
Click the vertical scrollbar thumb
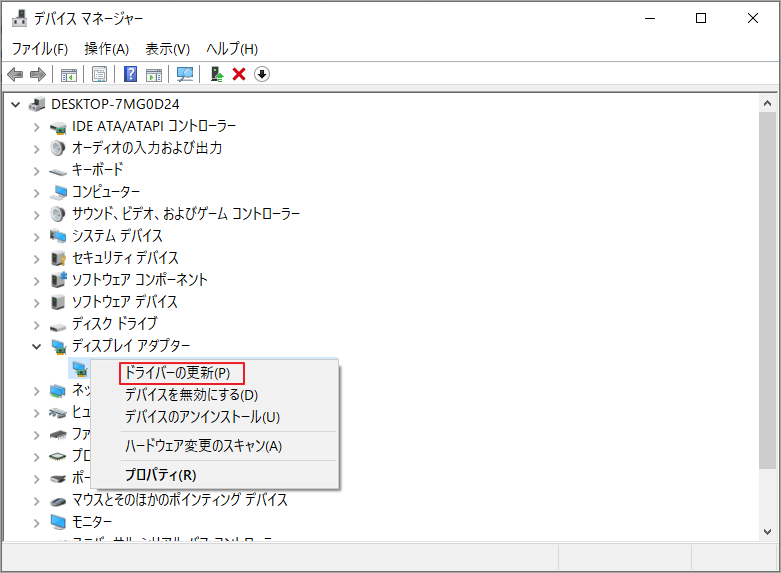tap(767, 290)
